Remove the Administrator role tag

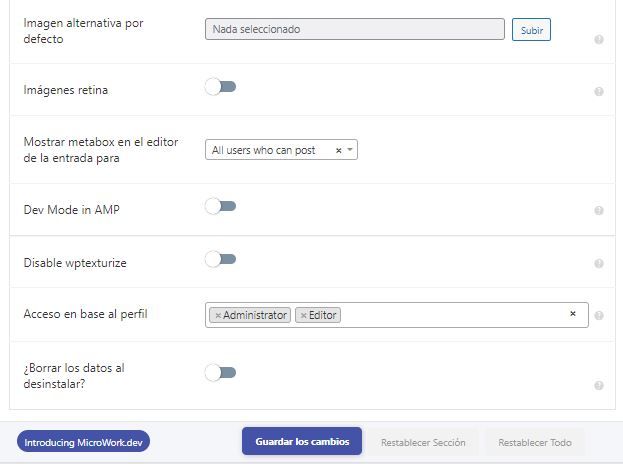(218, 315)
